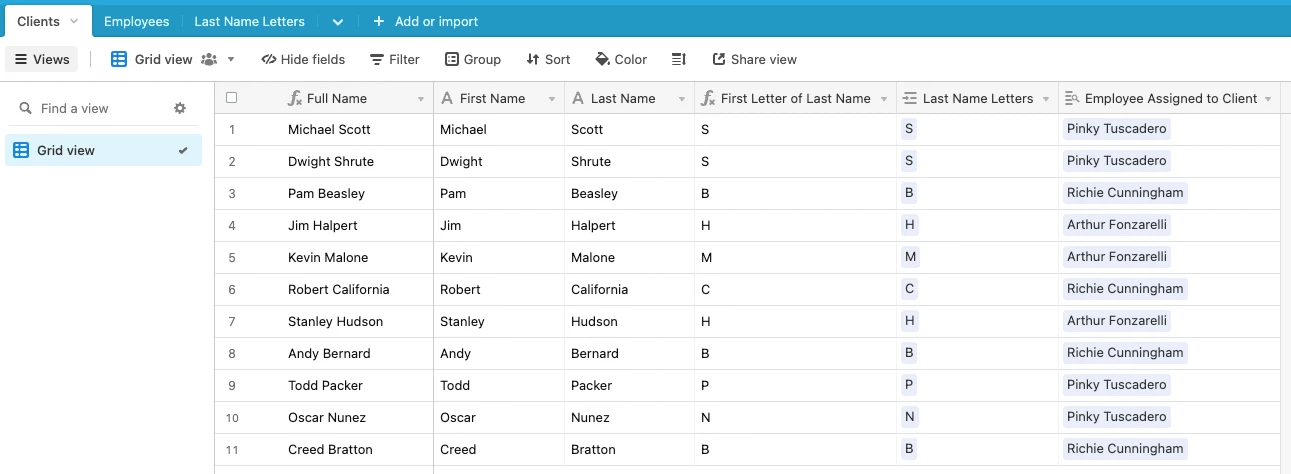Click the sidebar Grid view grid icon

point(21,150)
